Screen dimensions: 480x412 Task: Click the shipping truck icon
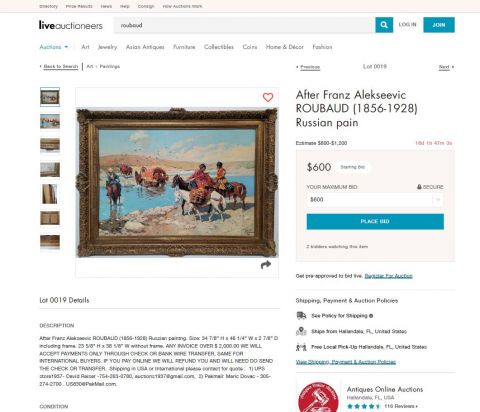[x=301, y=315]
